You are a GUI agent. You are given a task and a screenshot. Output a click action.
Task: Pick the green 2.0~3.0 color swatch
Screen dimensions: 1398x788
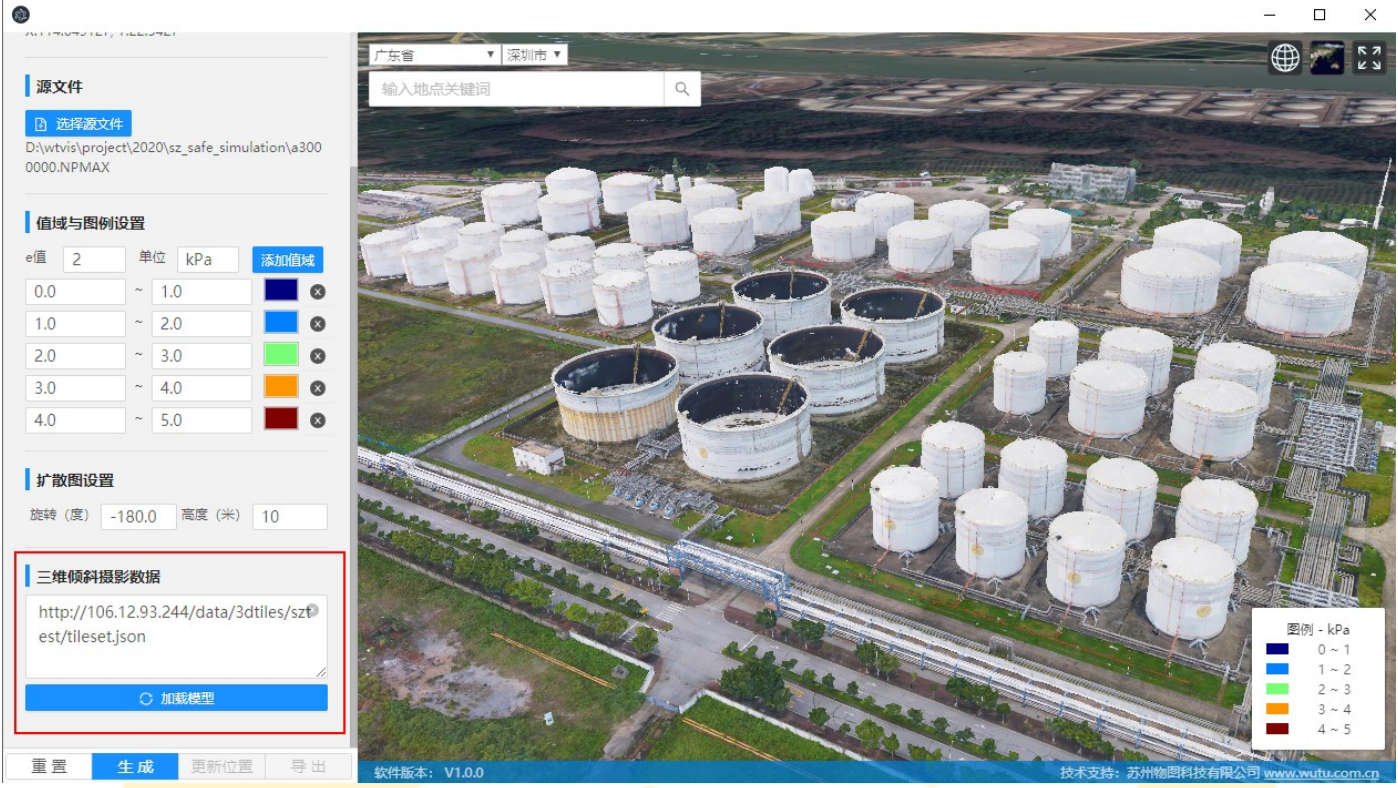(x=281, y=355)
